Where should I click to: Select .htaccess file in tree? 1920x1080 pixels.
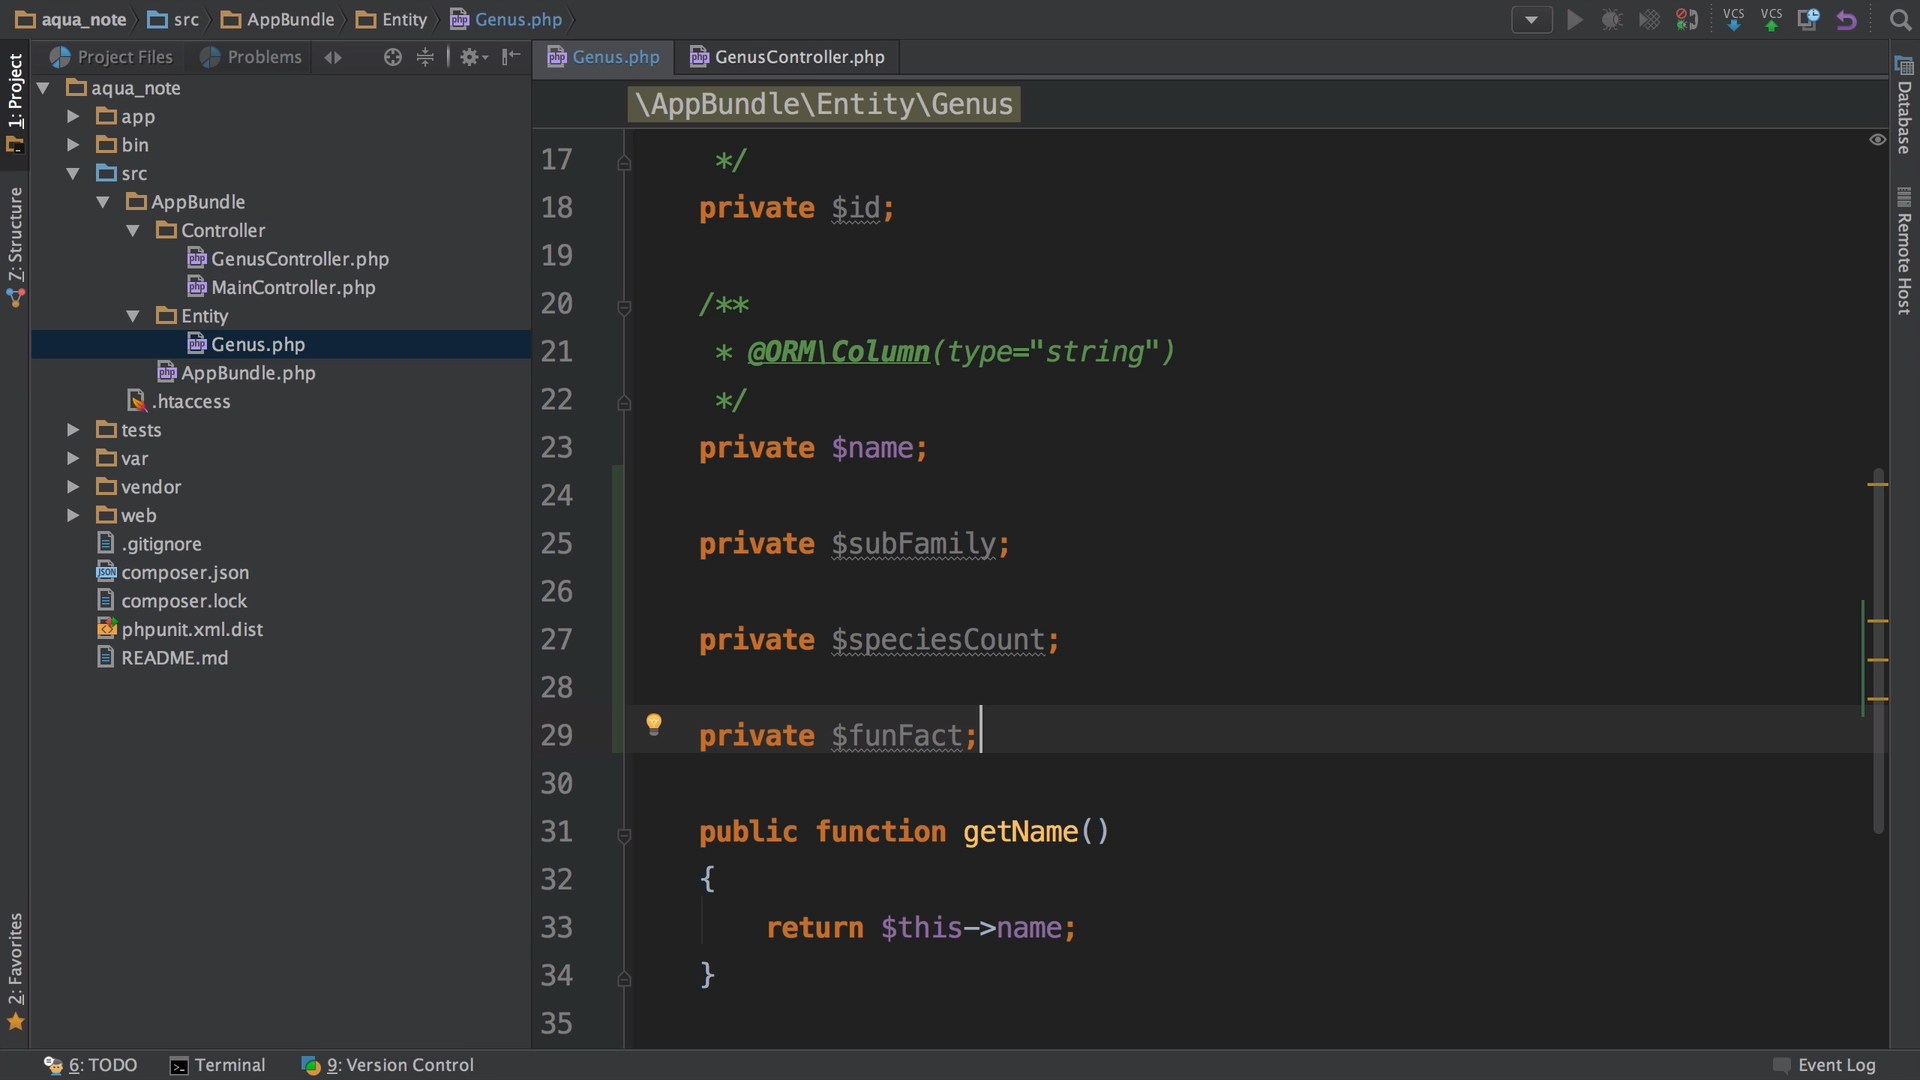(178, 402)
